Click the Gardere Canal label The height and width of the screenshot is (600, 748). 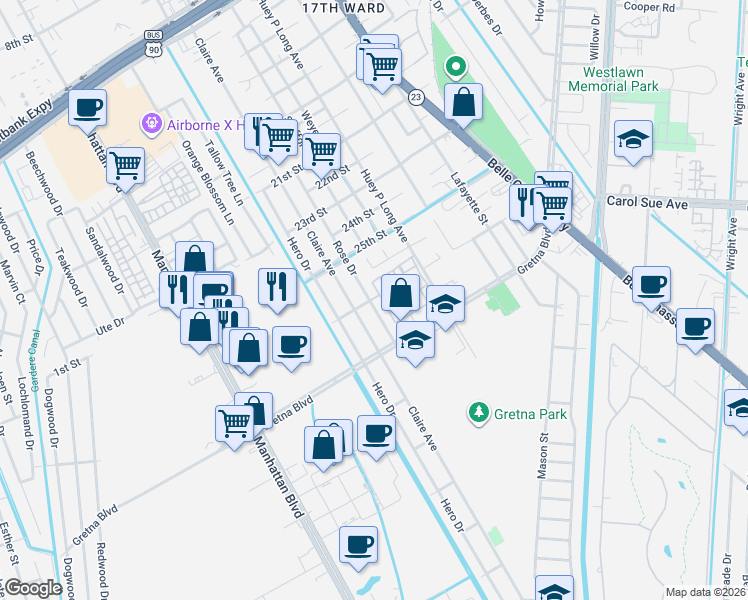tap(34, 361)
